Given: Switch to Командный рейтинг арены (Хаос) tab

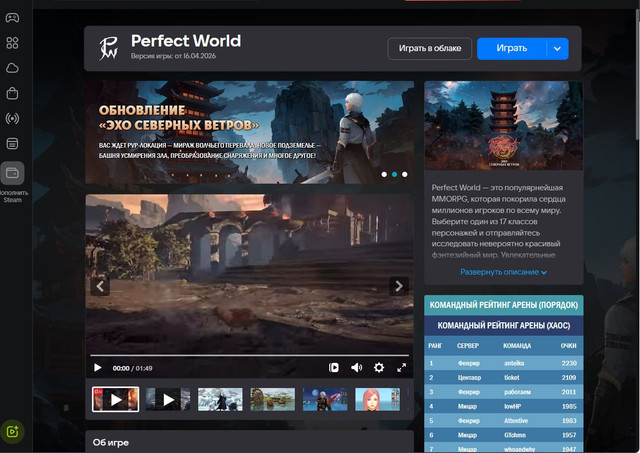Looking at the screenshot, I should (503, 326).
